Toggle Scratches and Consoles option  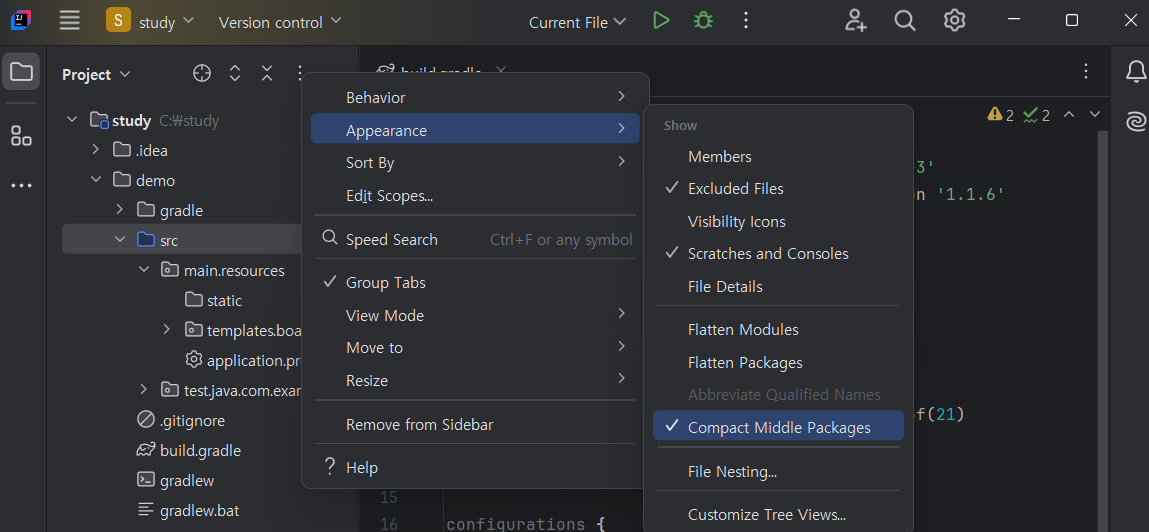767,254
